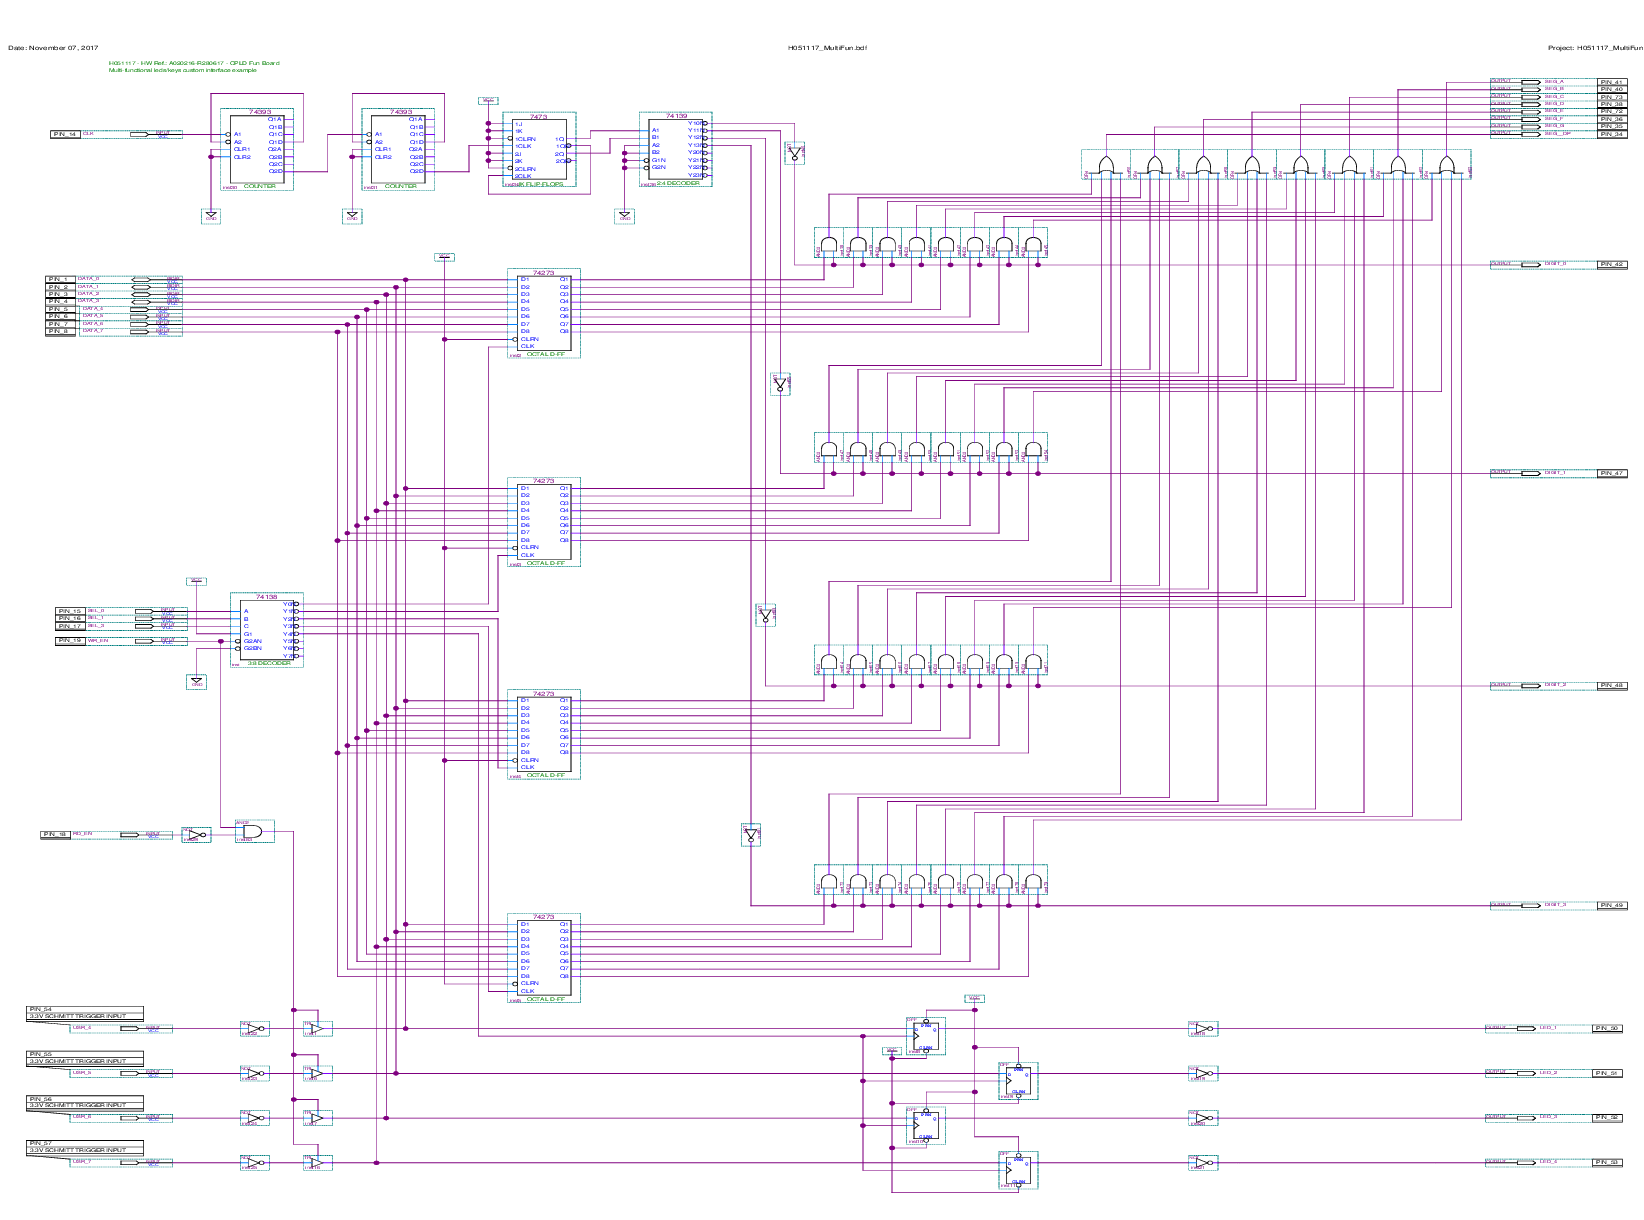Image resolution: width=1644 pixels, height=1220 pixels.
Task: Select the VCC symbol above the 7473 block
Action: (488, 101)
